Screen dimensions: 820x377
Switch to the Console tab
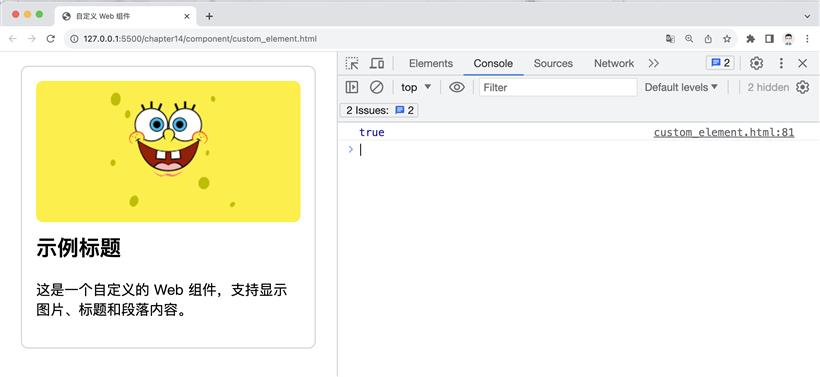(493, 63)
